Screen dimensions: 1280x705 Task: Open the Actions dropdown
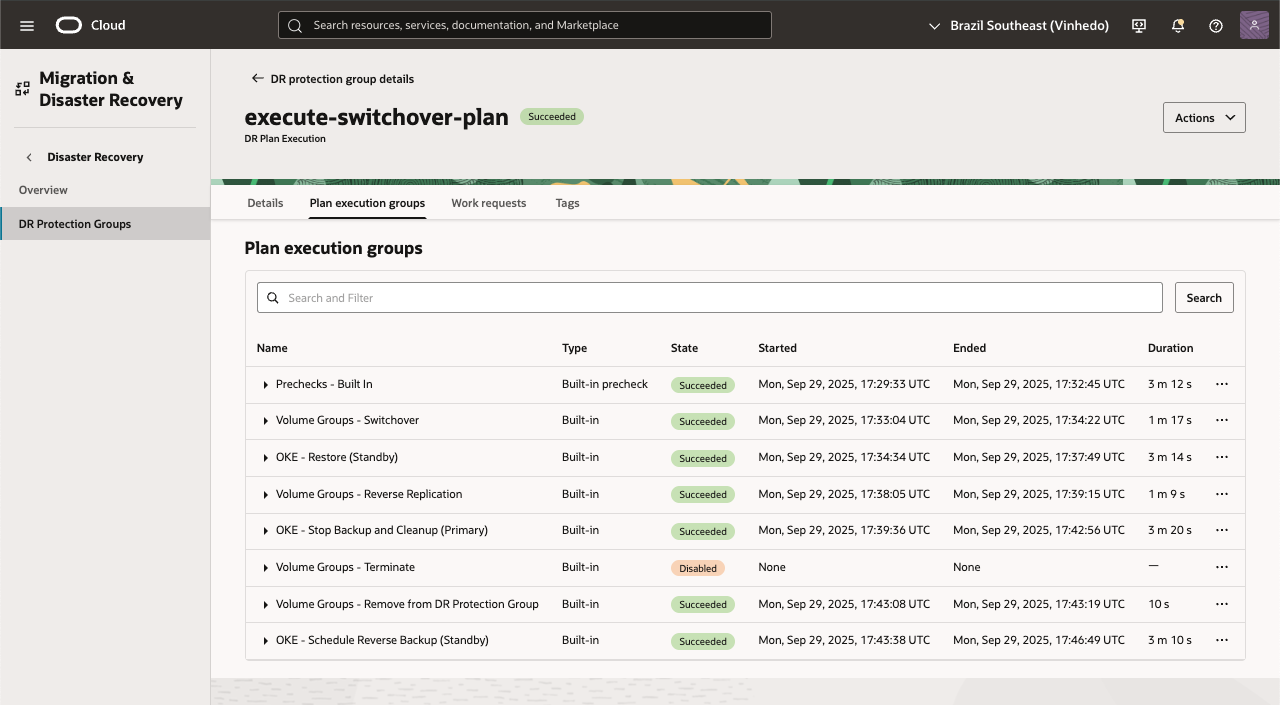[x=1203, y=117]
